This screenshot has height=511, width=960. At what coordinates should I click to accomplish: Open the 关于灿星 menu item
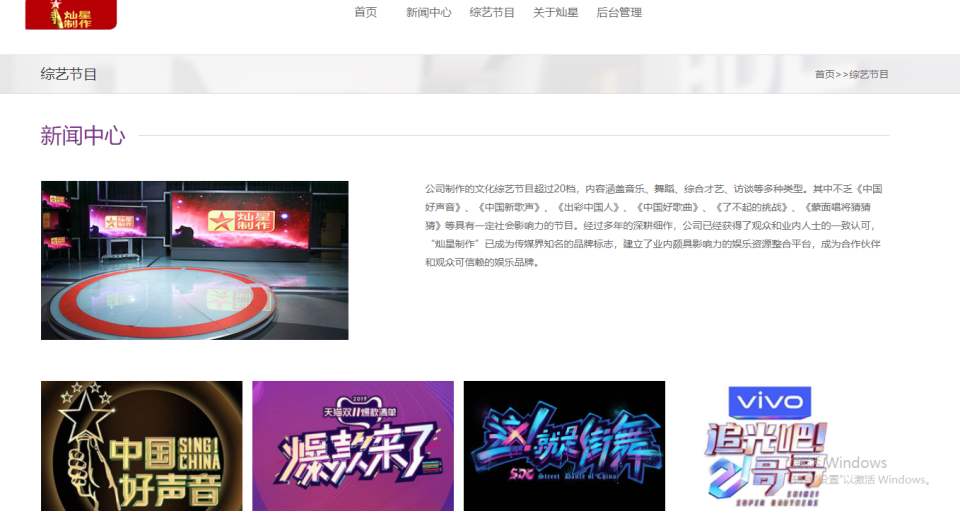pyautogui.click(x=555, y=12)
